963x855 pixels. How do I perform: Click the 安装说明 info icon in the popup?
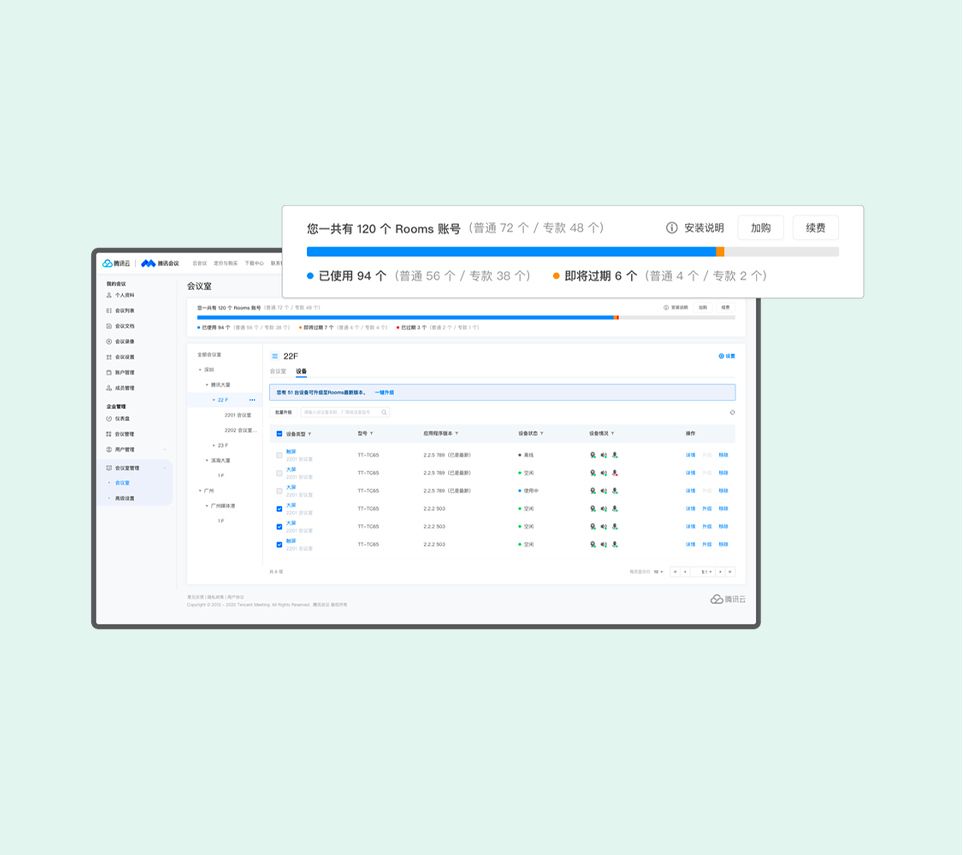click(672, 228)
